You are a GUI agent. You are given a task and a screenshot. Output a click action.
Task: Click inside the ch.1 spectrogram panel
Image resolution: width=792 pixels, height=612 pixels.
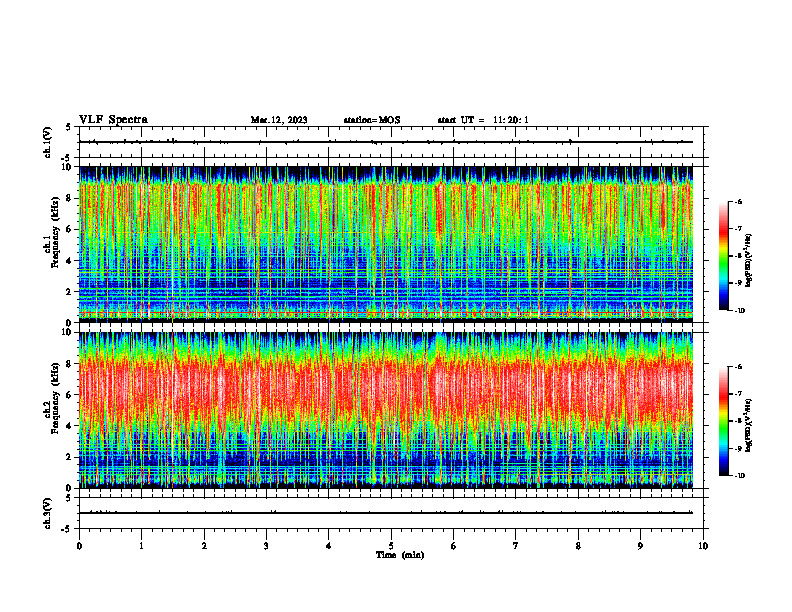386,244
